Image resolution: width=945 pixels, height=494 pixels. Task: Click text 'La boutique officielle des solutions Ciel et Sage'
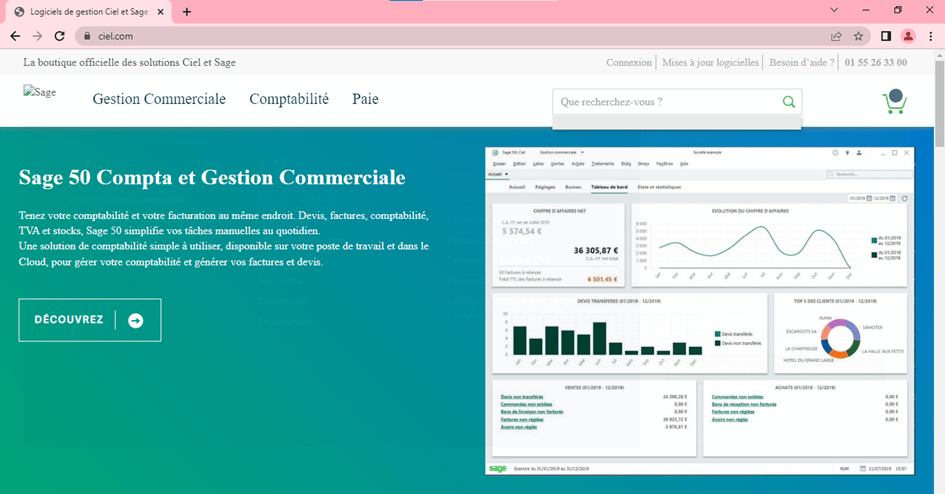tap(130, 62)
